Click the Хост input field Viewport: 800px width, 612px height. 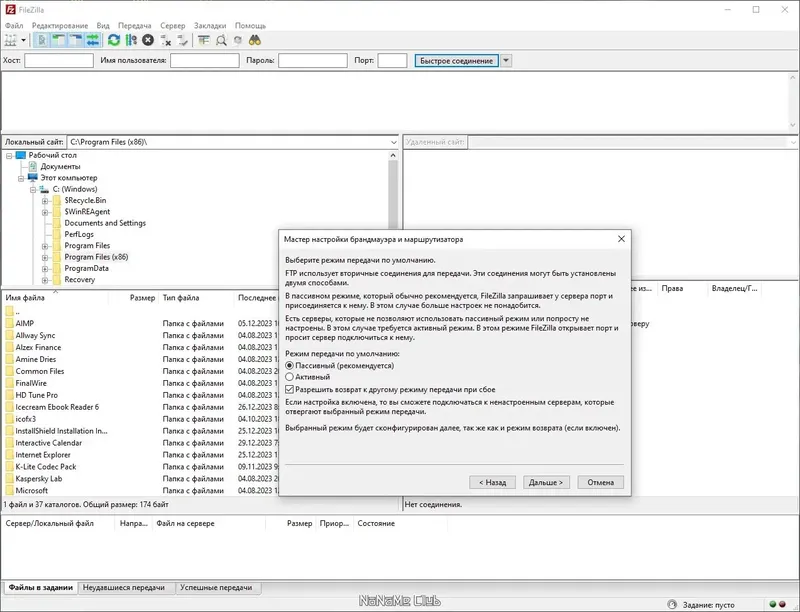click(x=59, y=61)
